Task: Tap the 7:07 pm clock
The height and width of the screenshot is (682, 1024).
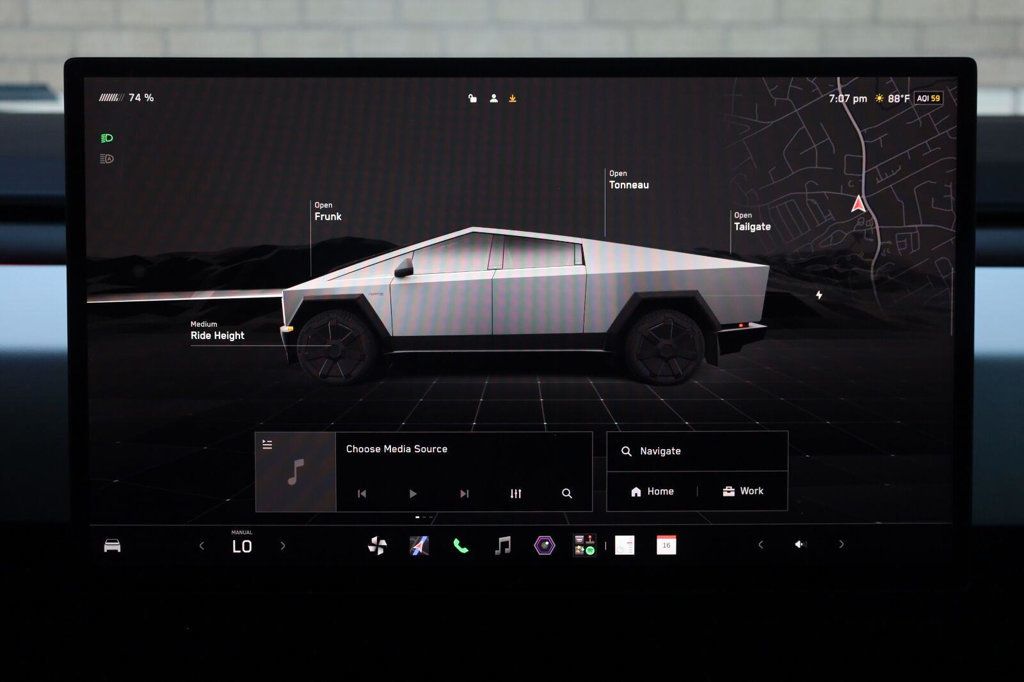Action: (848, 99)
